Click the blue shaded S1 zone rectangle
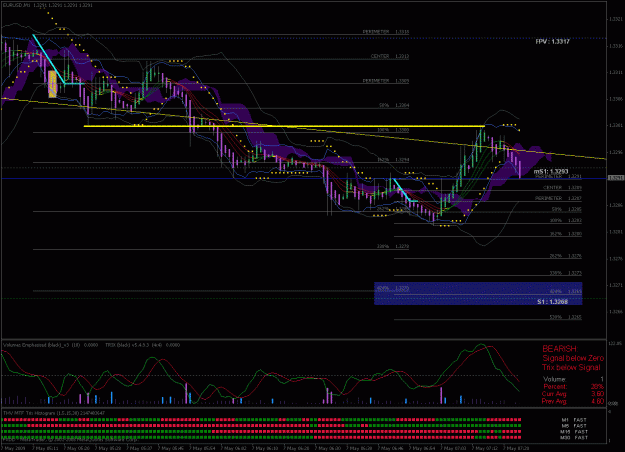This screenshot has height=452, width=625. 478,293
